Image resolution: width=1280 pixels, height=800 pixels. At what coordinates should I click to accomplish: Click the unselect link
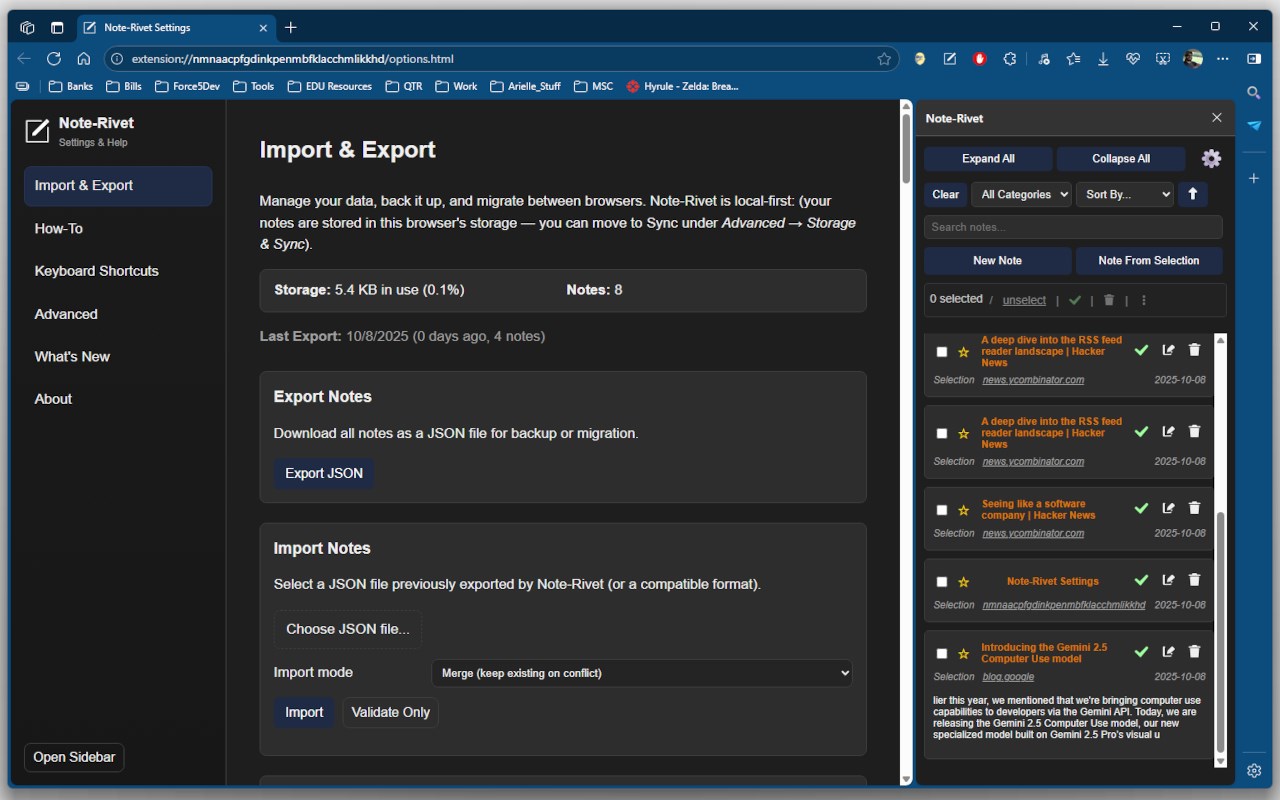point(1024,300)
